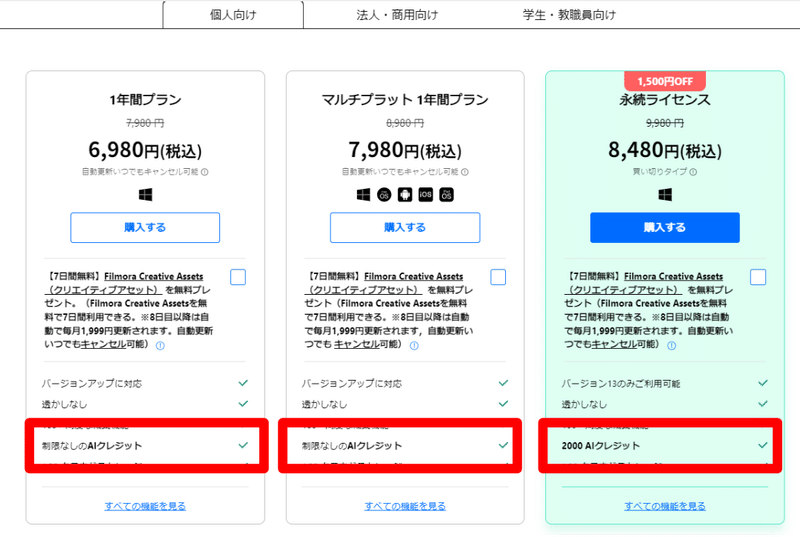The width and height of the screenshot is (800, 537).
Task: Select the 学生・教職員向け tab
Action: coord(569,15)
